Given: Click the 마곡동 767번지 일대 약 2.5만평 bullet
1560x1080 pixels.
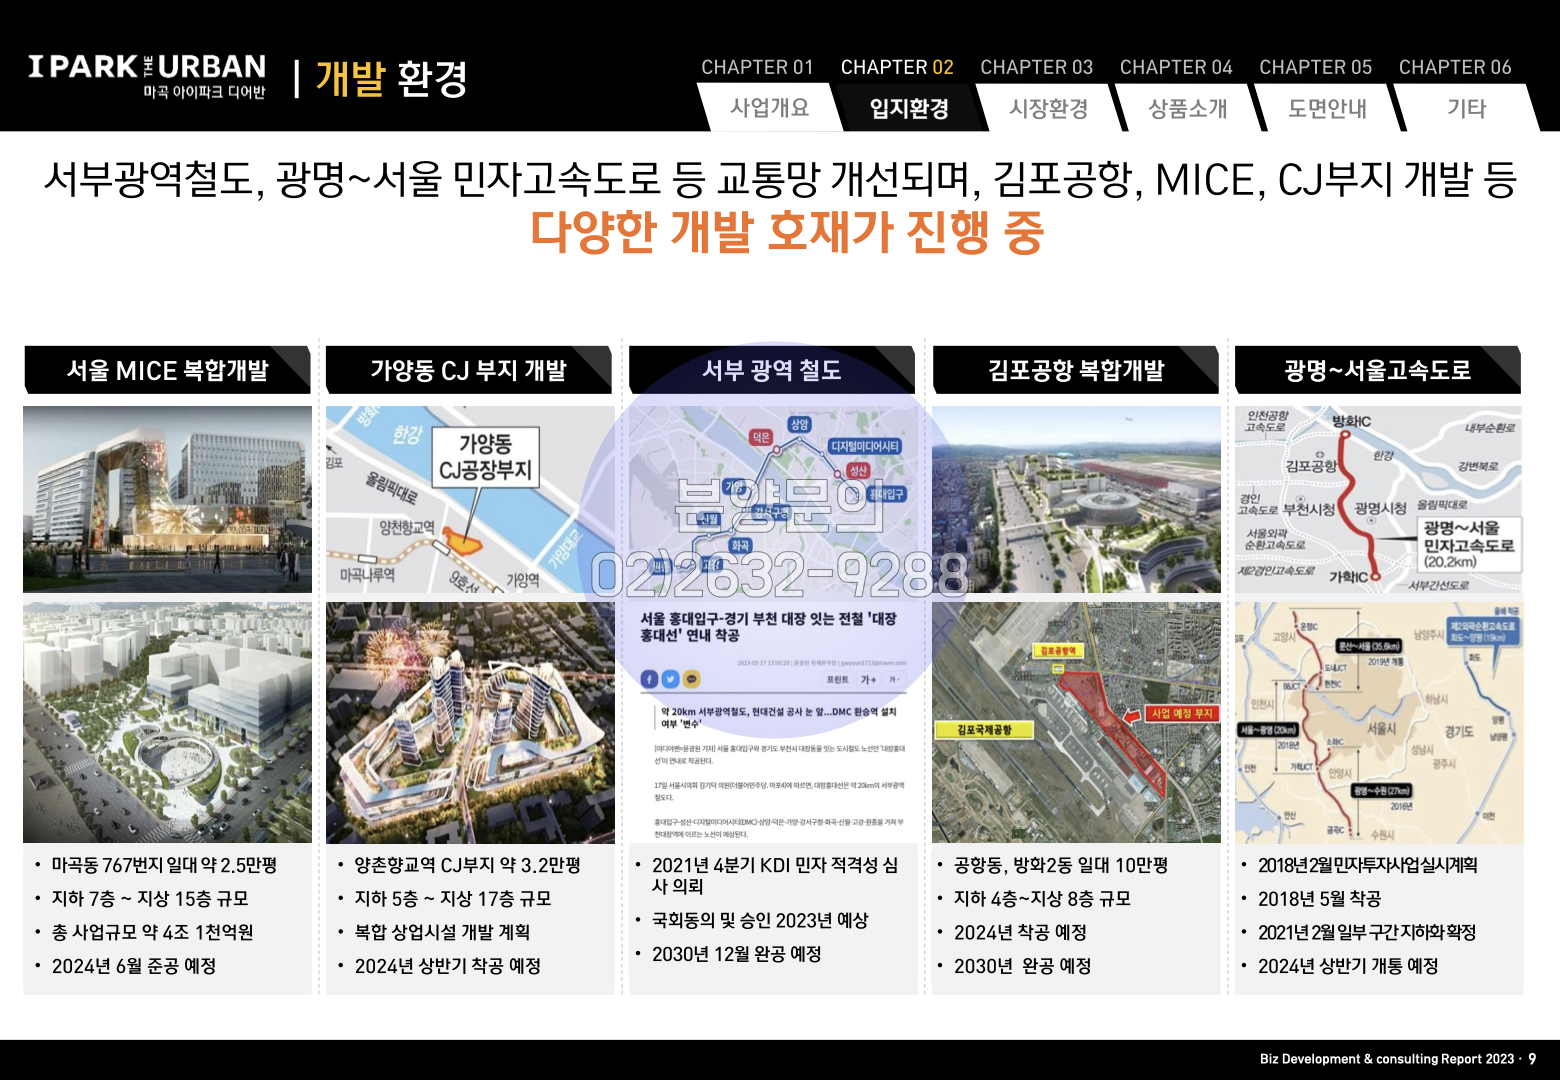Looking at the screenshot, I should point(164,865).
